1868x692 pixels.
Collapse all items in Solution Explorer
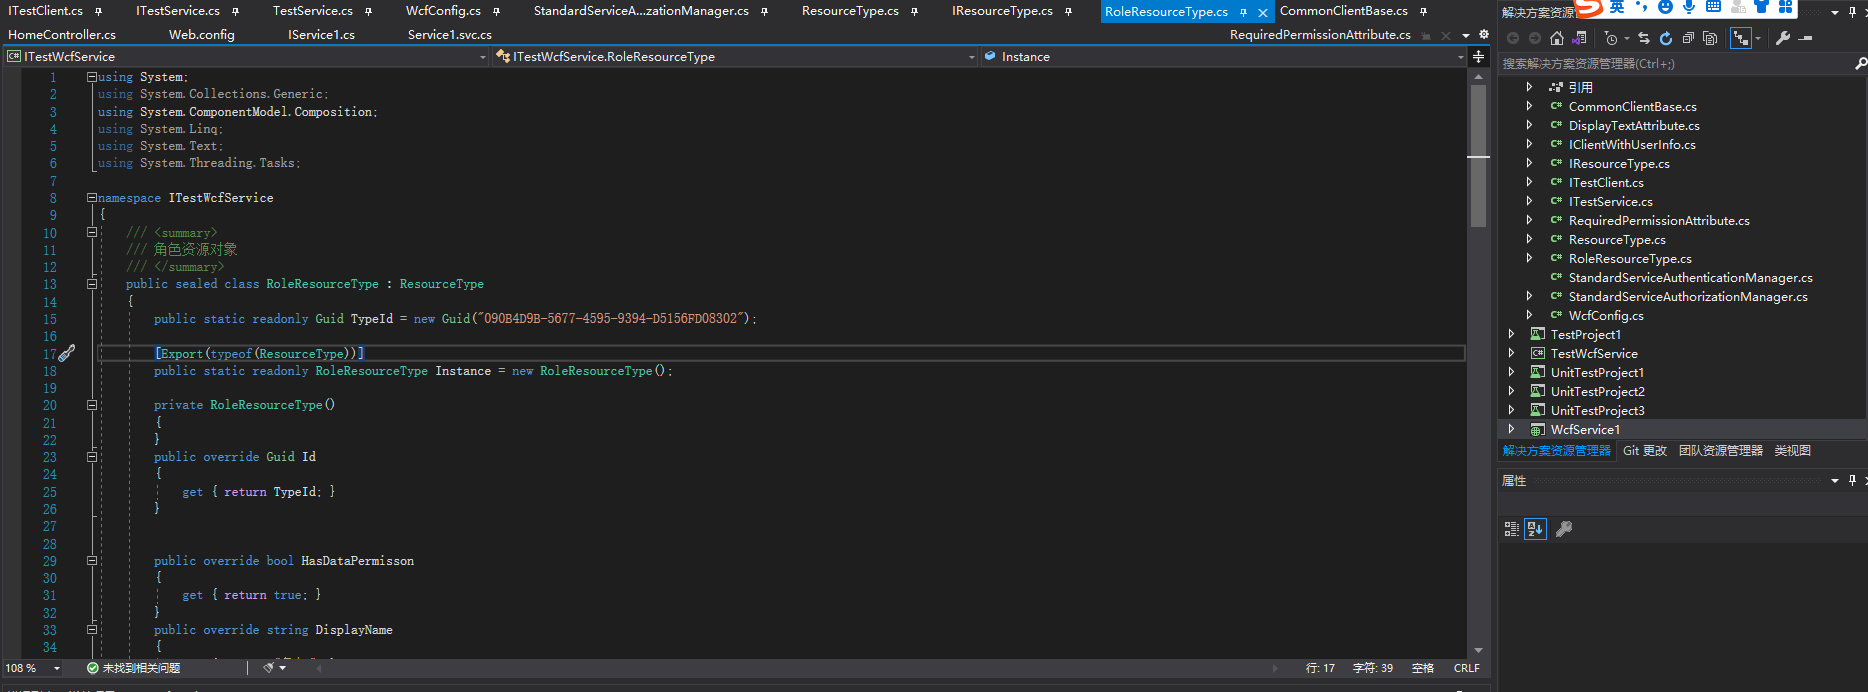1688,38
